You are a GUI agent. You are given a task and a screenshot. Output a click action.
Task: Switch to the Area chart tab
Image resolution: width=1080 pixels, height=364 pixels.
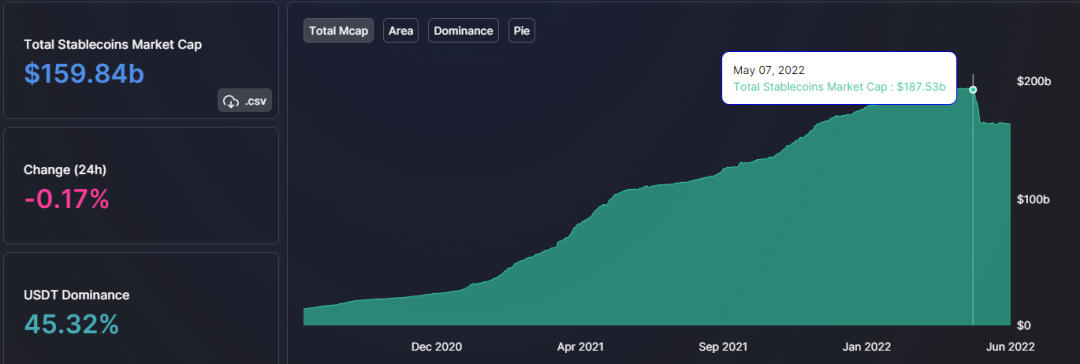(x=401, y=31)
